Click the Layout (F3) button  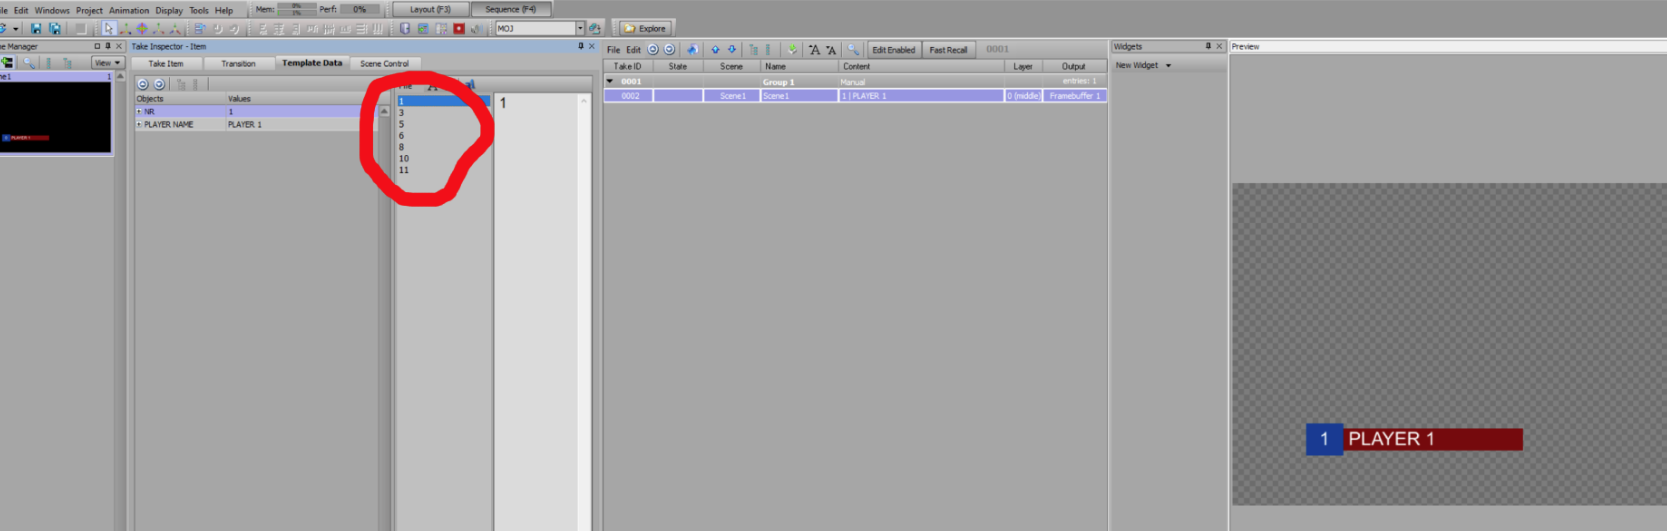point(430,9)
